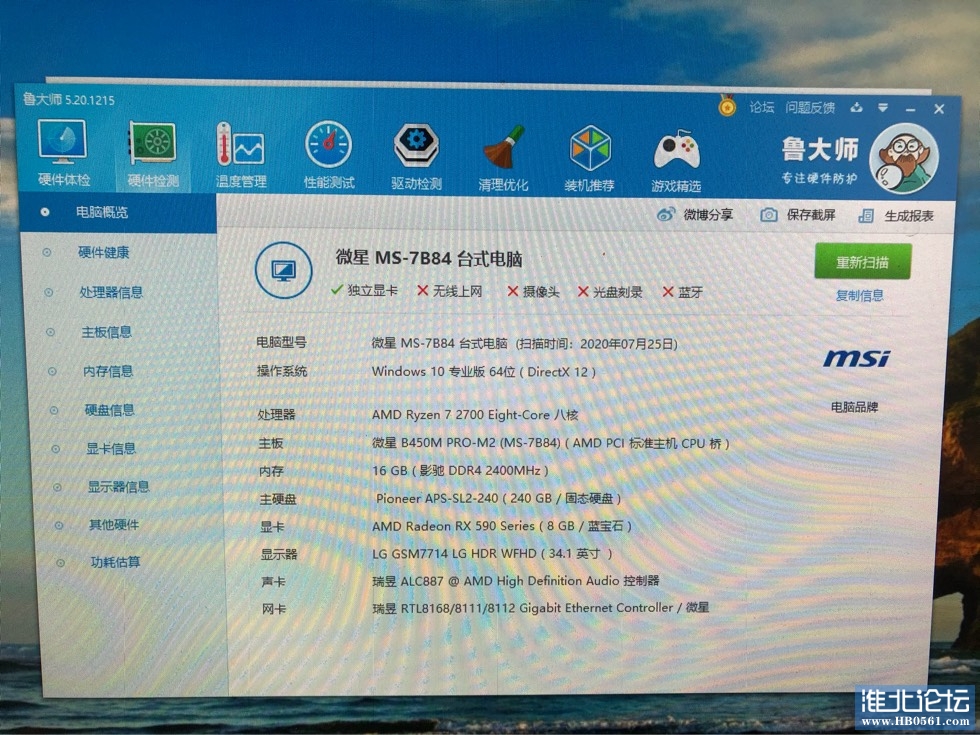The height and width of the screenshot is (735, 980).
Task: Click the 复制信息 link
Action: coord(859,295)
